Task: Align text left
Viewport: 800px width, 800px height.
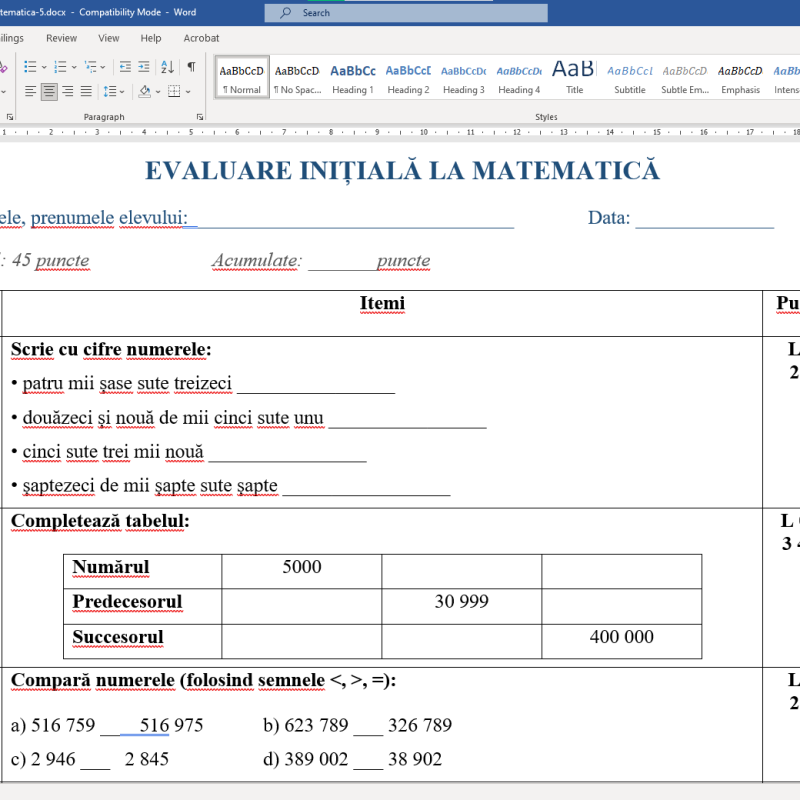Action: pyautogui.click(x=30, y=92)
